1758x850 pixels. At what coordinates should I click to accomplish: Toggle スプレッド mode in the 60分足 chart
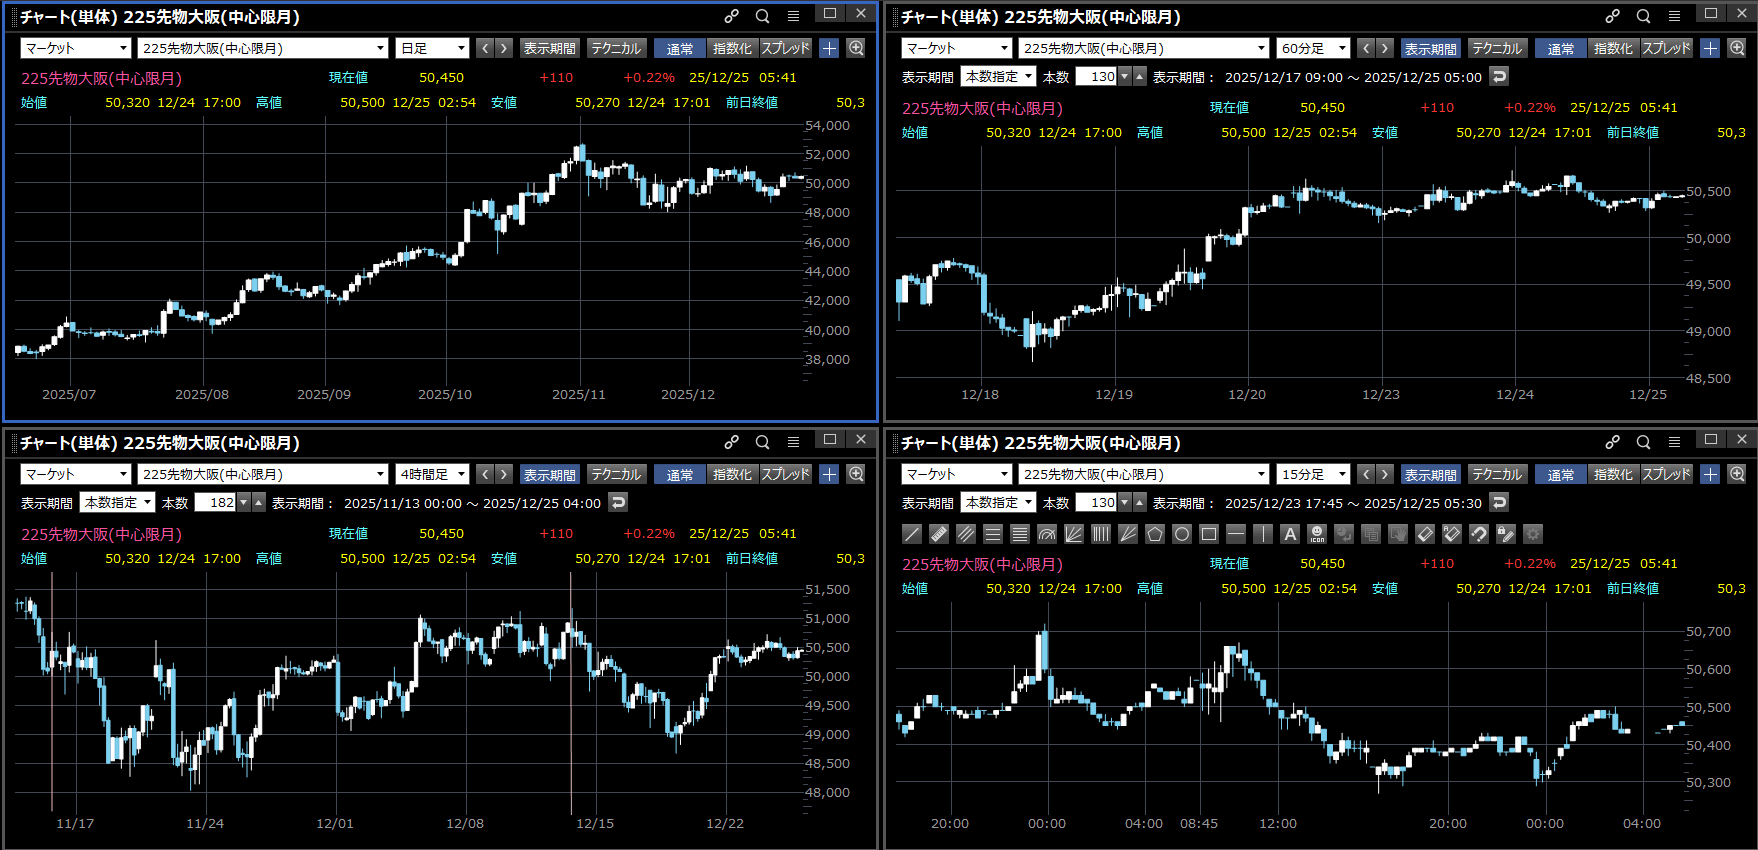click(1666, 48)
